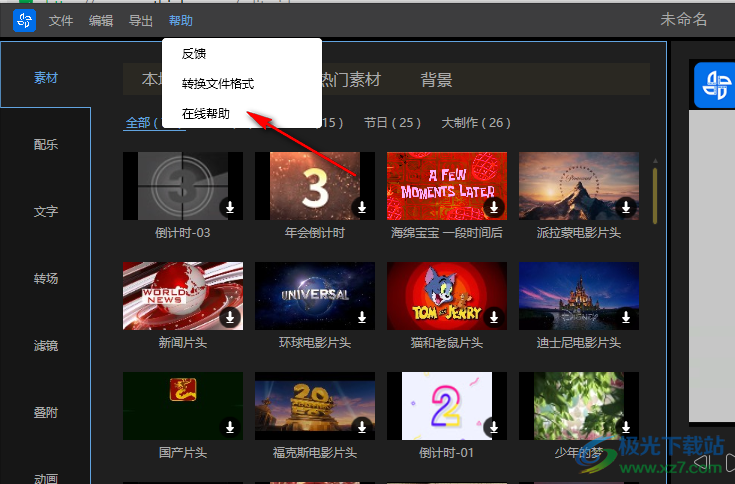Switch to the 背景 tab
The width and height of the screenshot is (735, 484).
pyautogui.click(x=436, y=80)
